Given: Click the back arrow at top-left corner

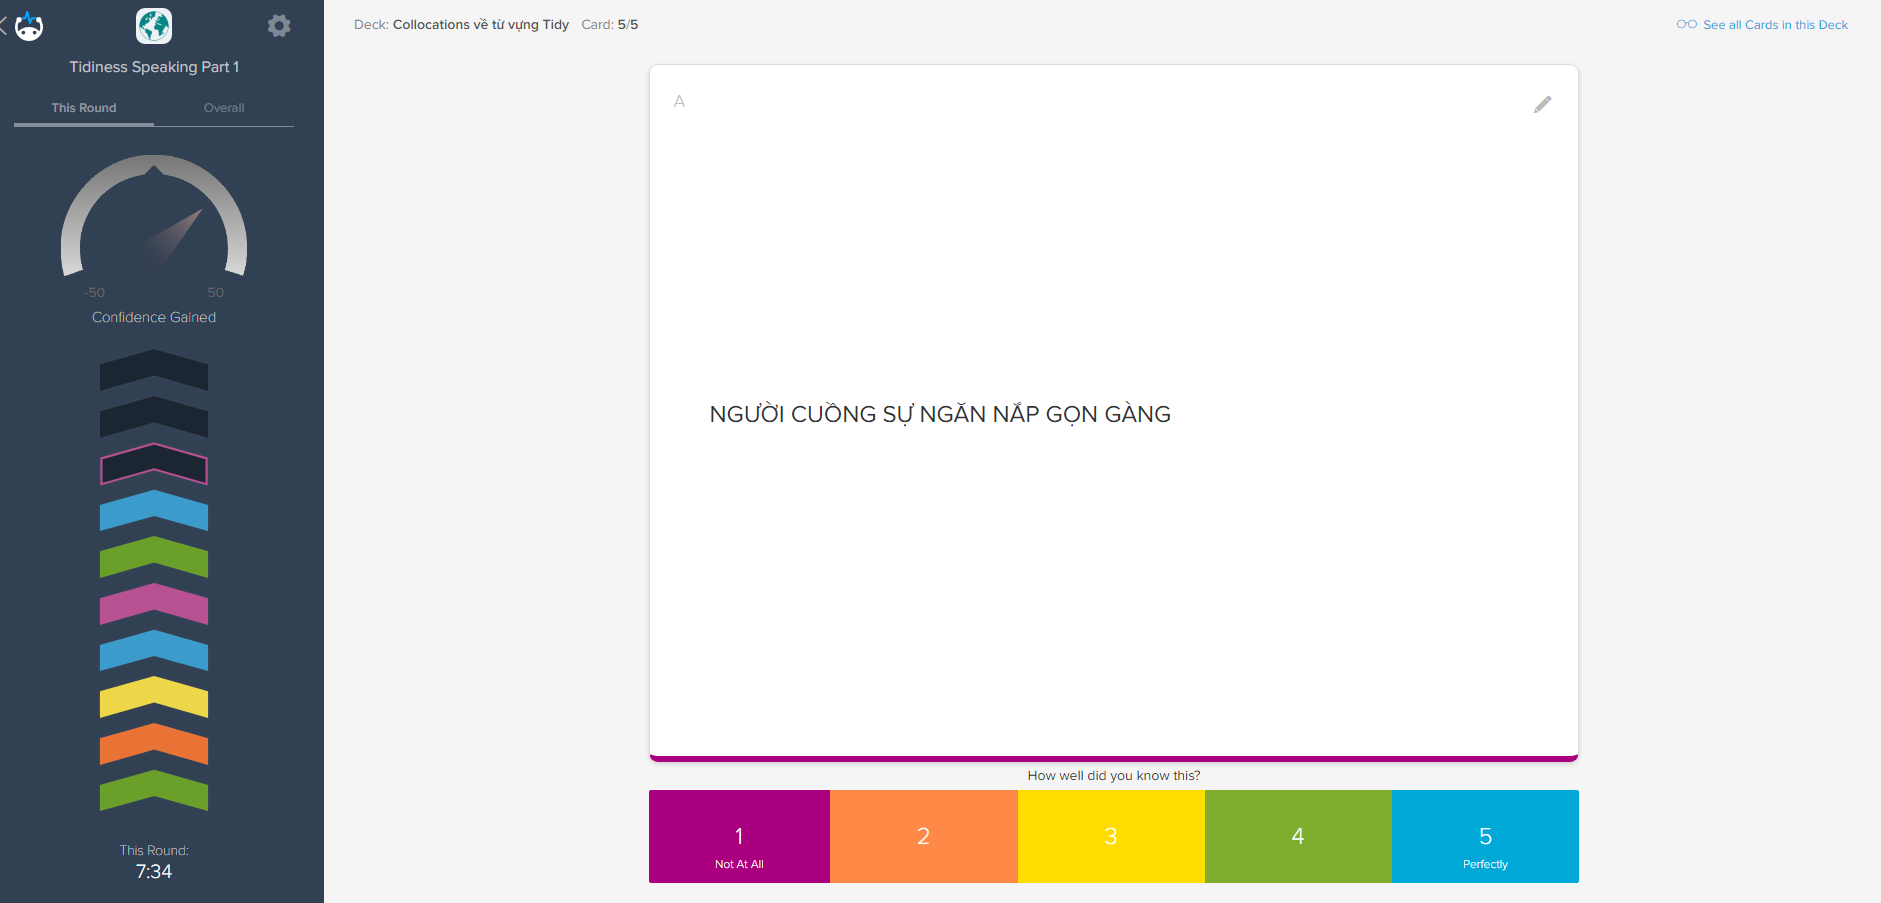Looking at the screenshot, I should tap(4, 26).
